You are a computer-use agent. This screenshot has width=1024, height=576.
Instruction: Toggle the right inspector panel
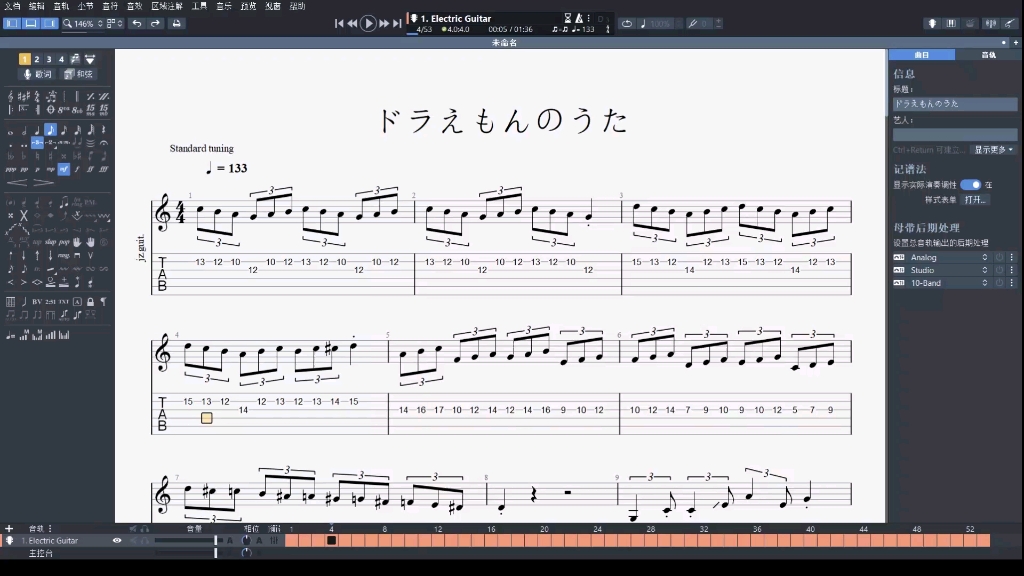(x=50, y=24)
